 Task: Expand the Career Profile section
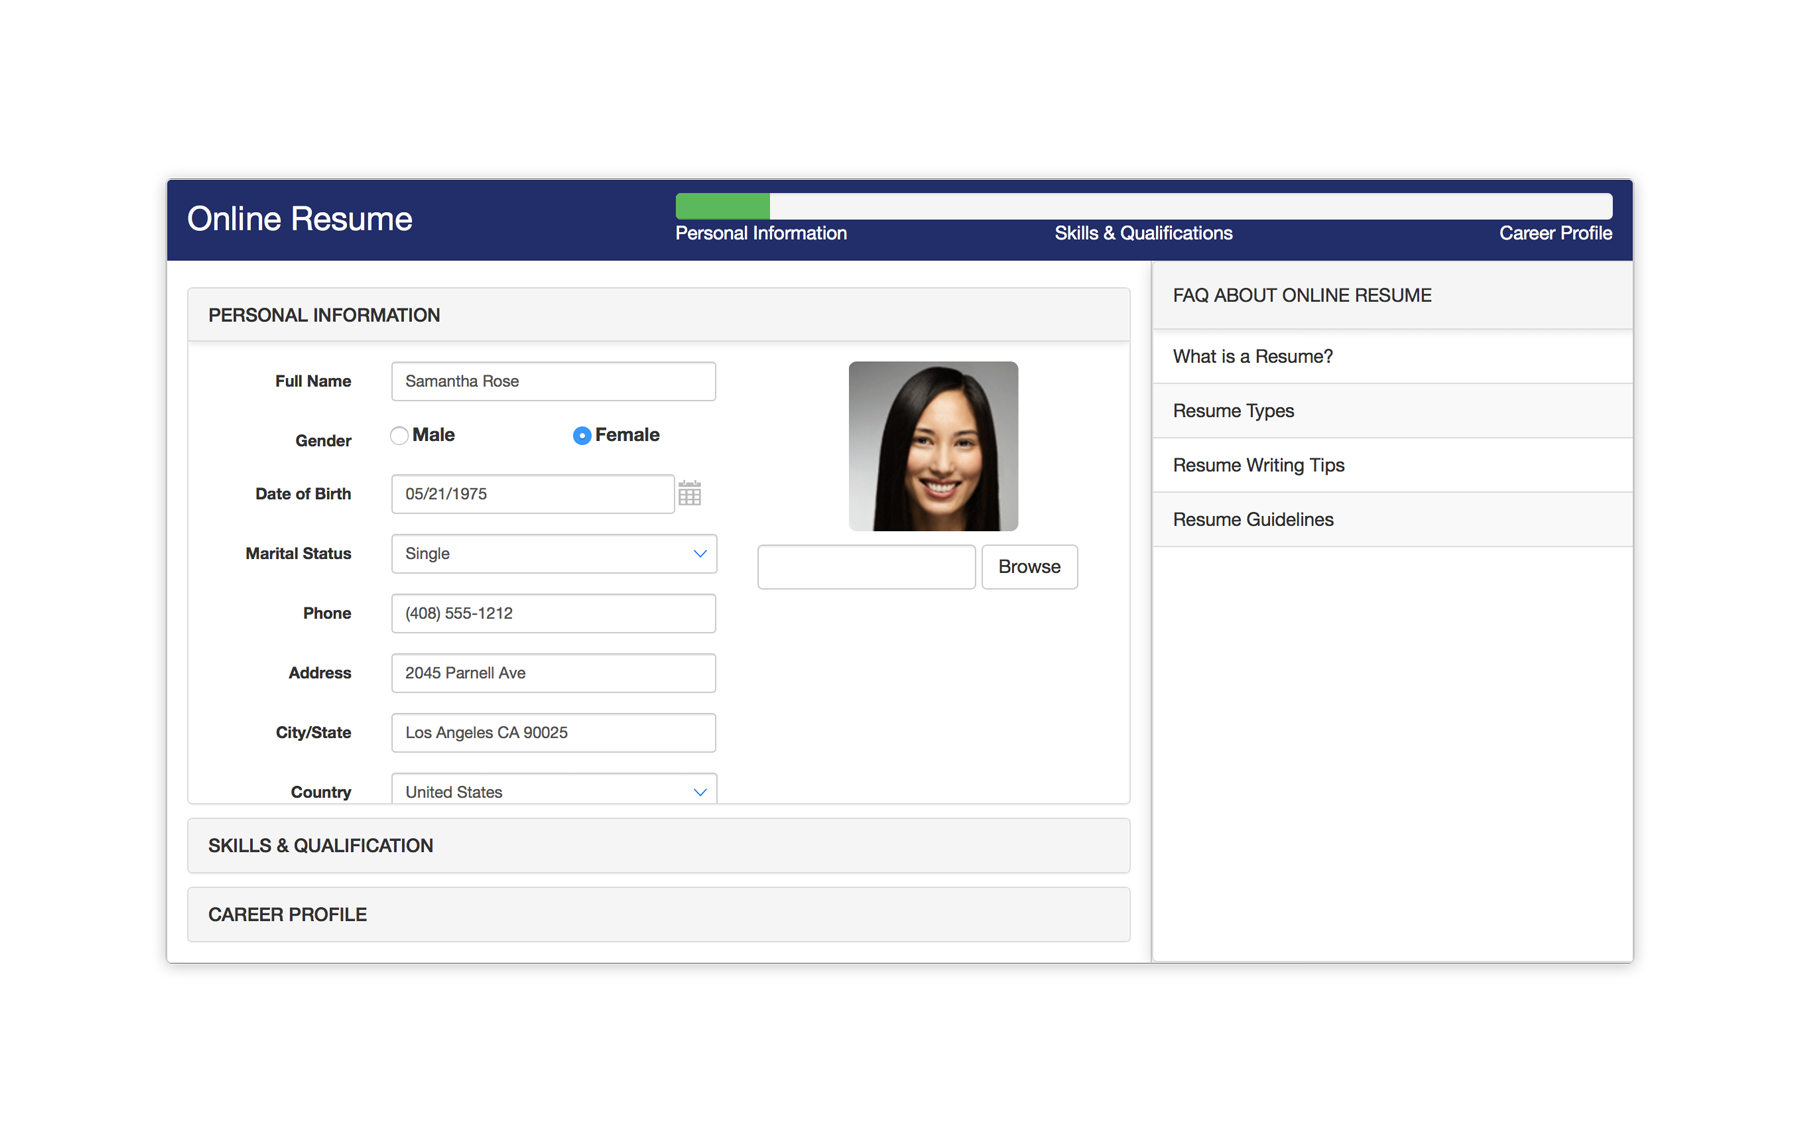click(658, 915)
